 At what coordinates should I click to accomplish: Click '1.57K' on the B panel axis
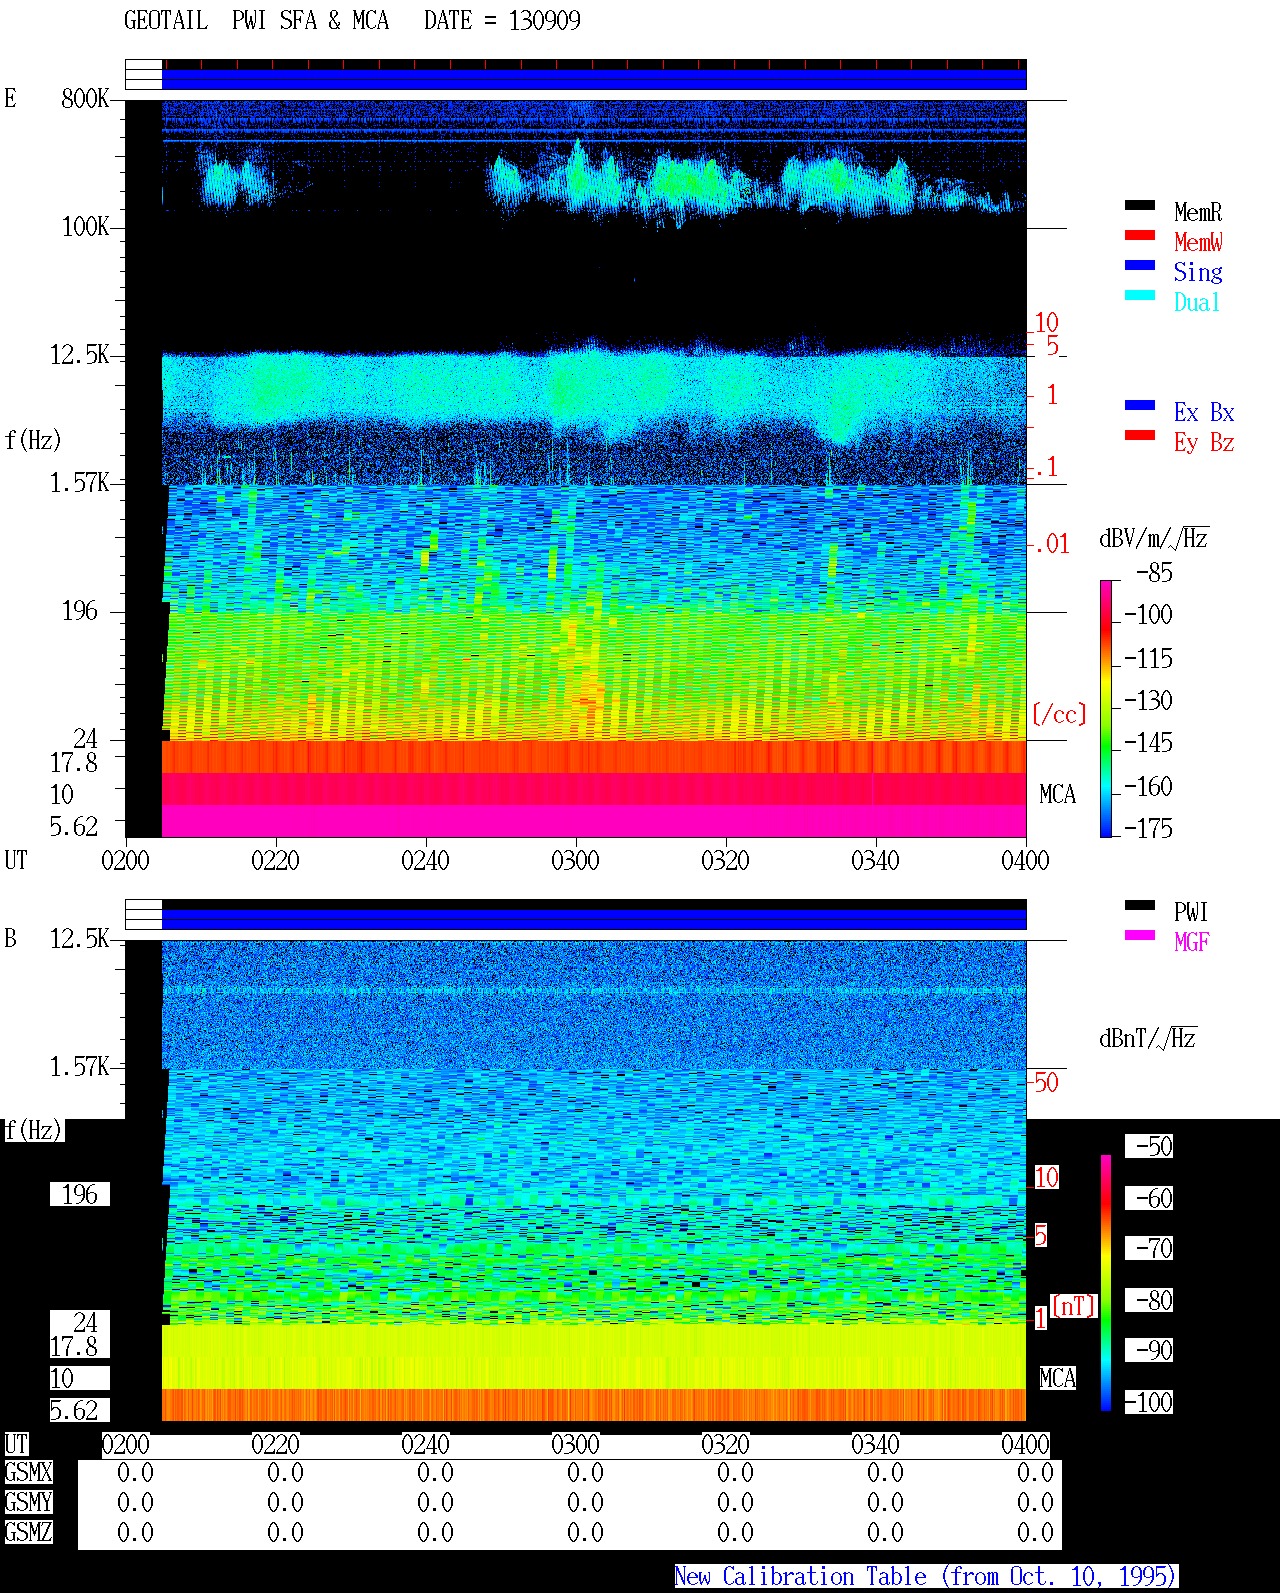[79, 1066]
